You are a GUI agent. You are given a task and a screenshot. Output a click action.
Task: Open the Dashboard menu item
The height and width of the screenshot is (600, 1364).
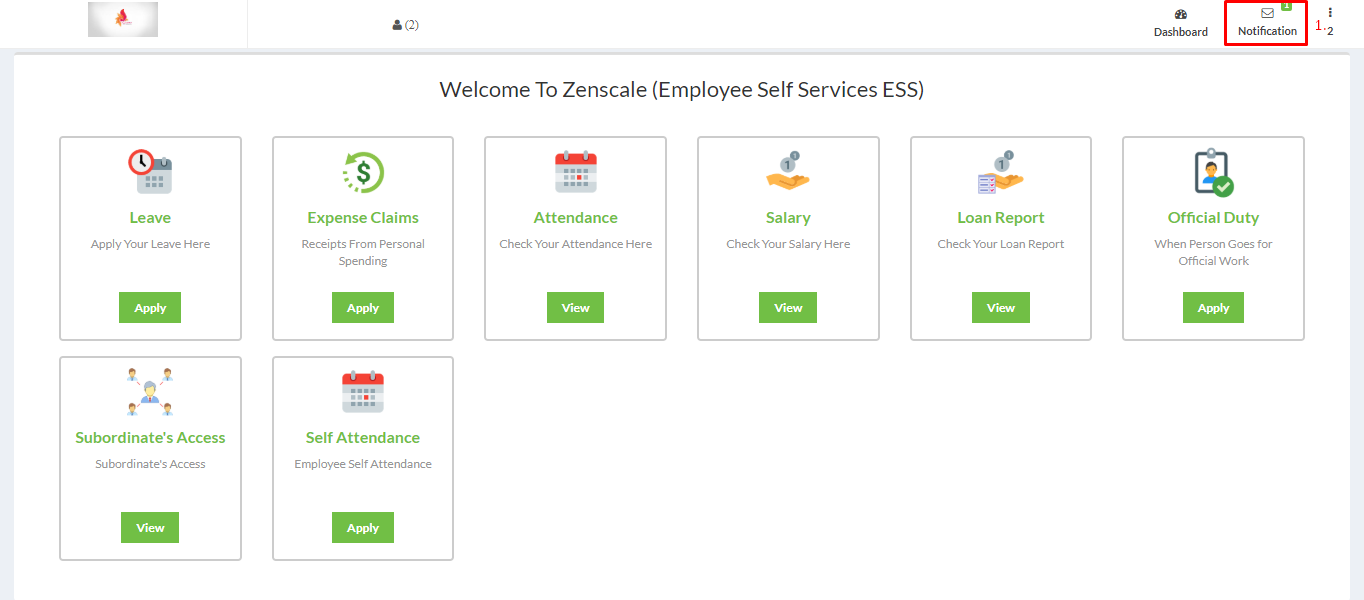1181,24
